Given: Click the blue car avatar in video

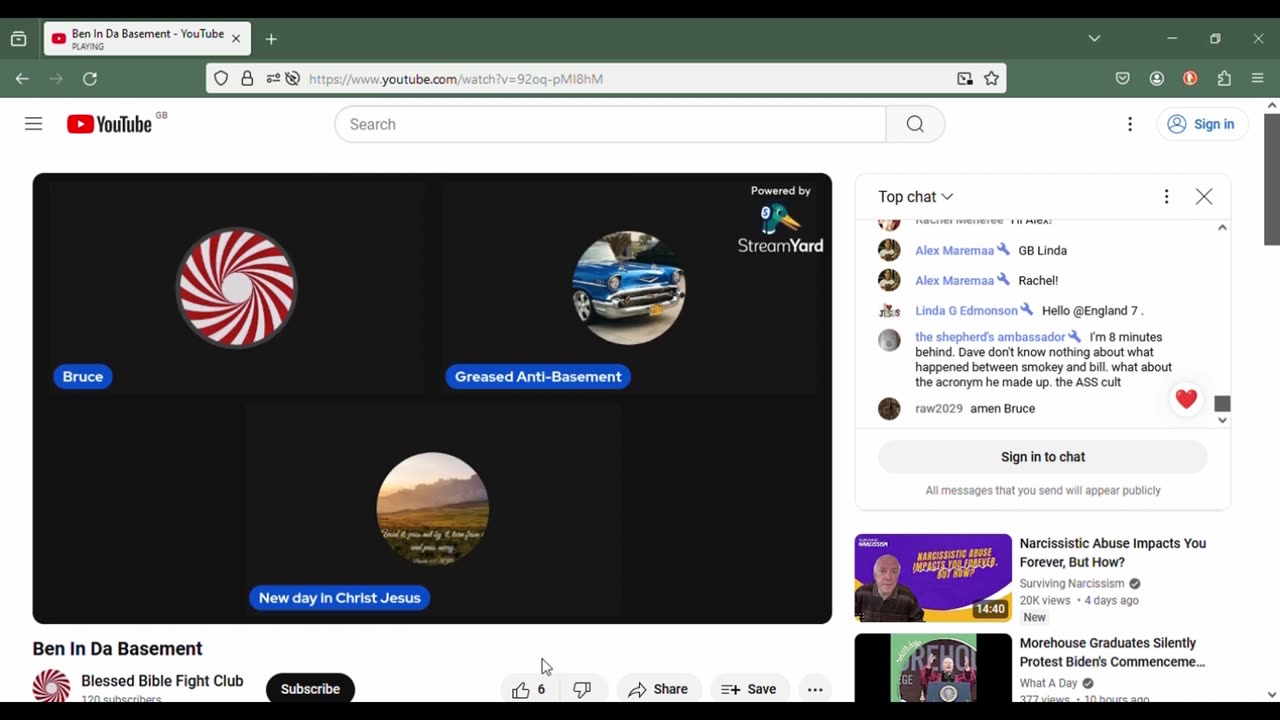Looking at the screenshot, I should click(629, 288).
